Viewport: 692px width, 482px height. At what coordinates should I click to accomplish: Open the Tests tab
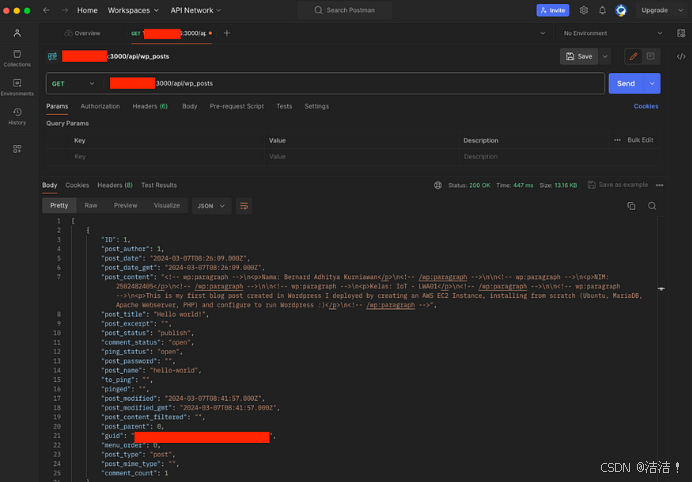tap(284, 106)
